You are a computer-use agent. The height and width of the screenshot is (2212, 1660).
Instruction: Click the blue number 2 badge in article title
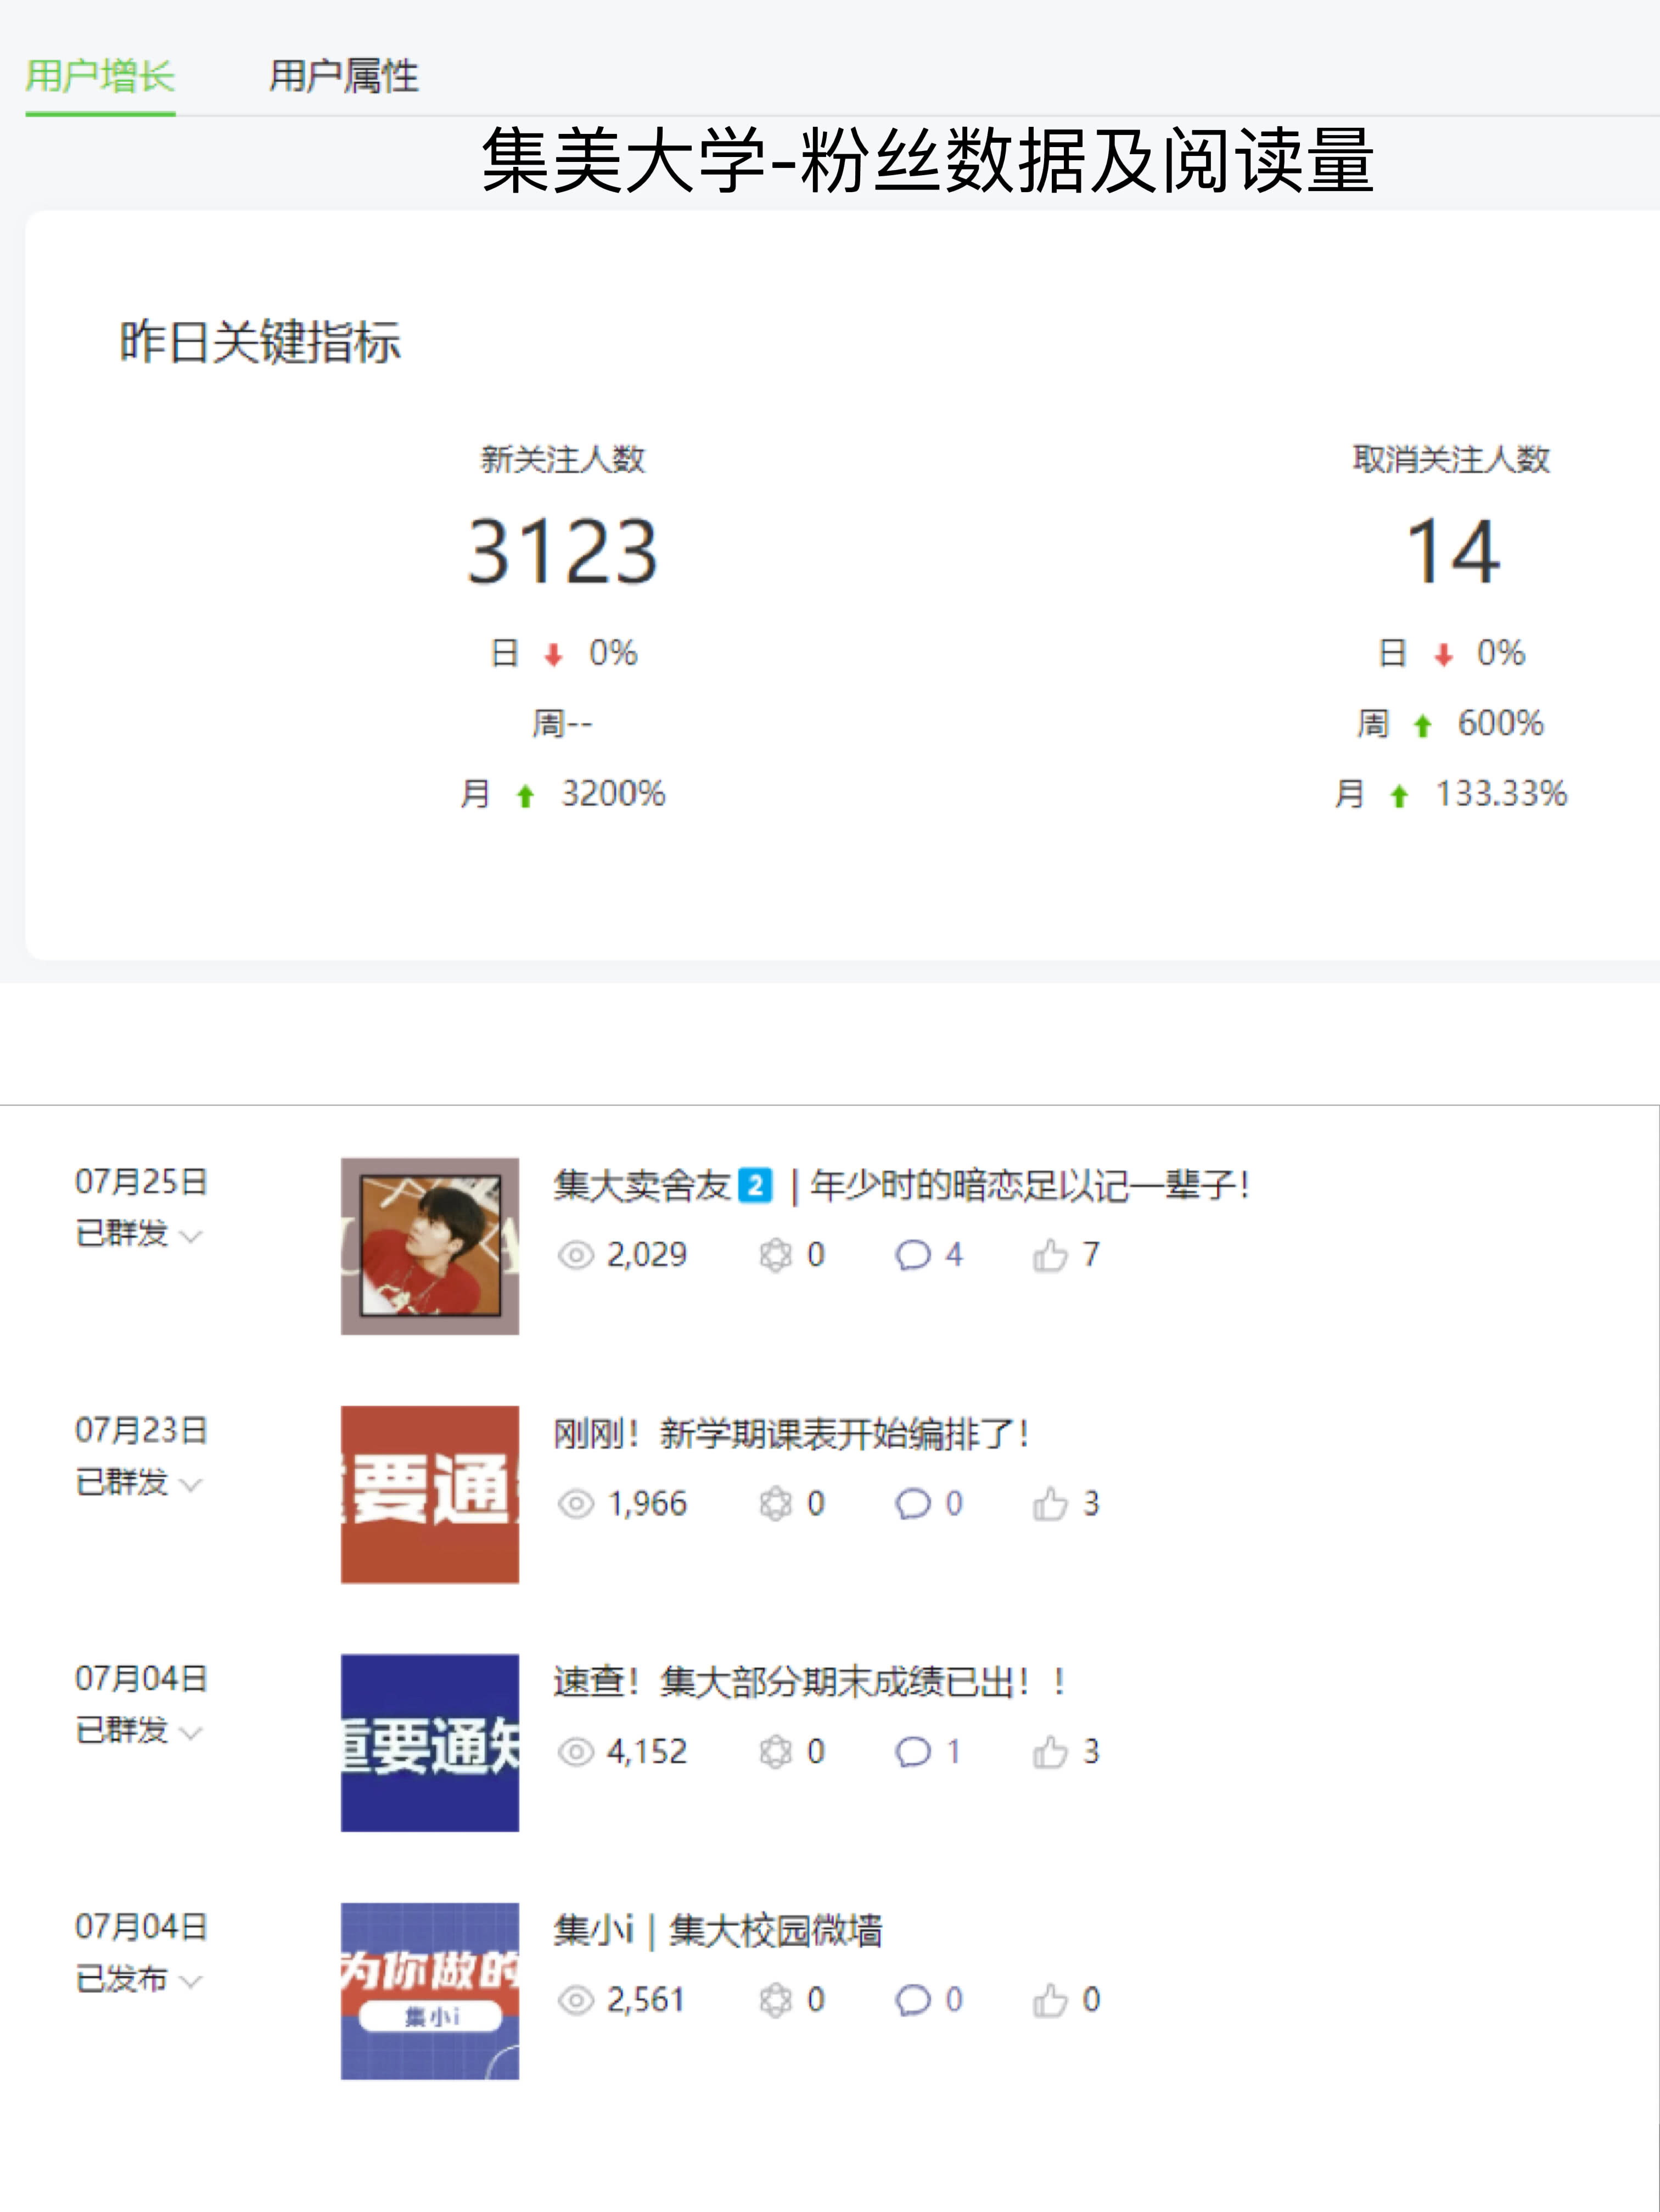(x=755, y=1186)
